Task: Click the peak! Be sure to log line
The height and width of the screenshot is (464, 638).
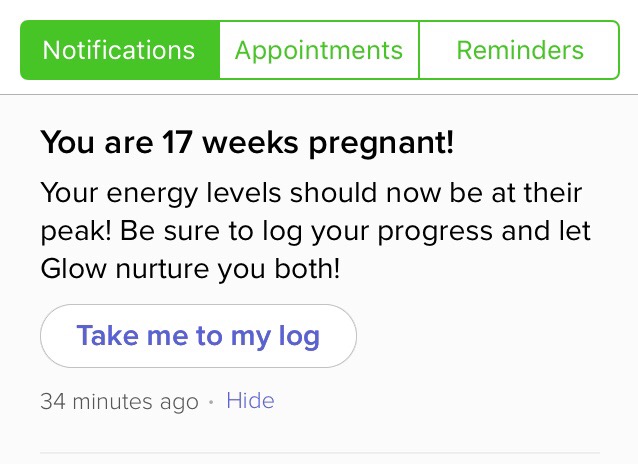Action: pyautogui.click(x=315, y=231)
